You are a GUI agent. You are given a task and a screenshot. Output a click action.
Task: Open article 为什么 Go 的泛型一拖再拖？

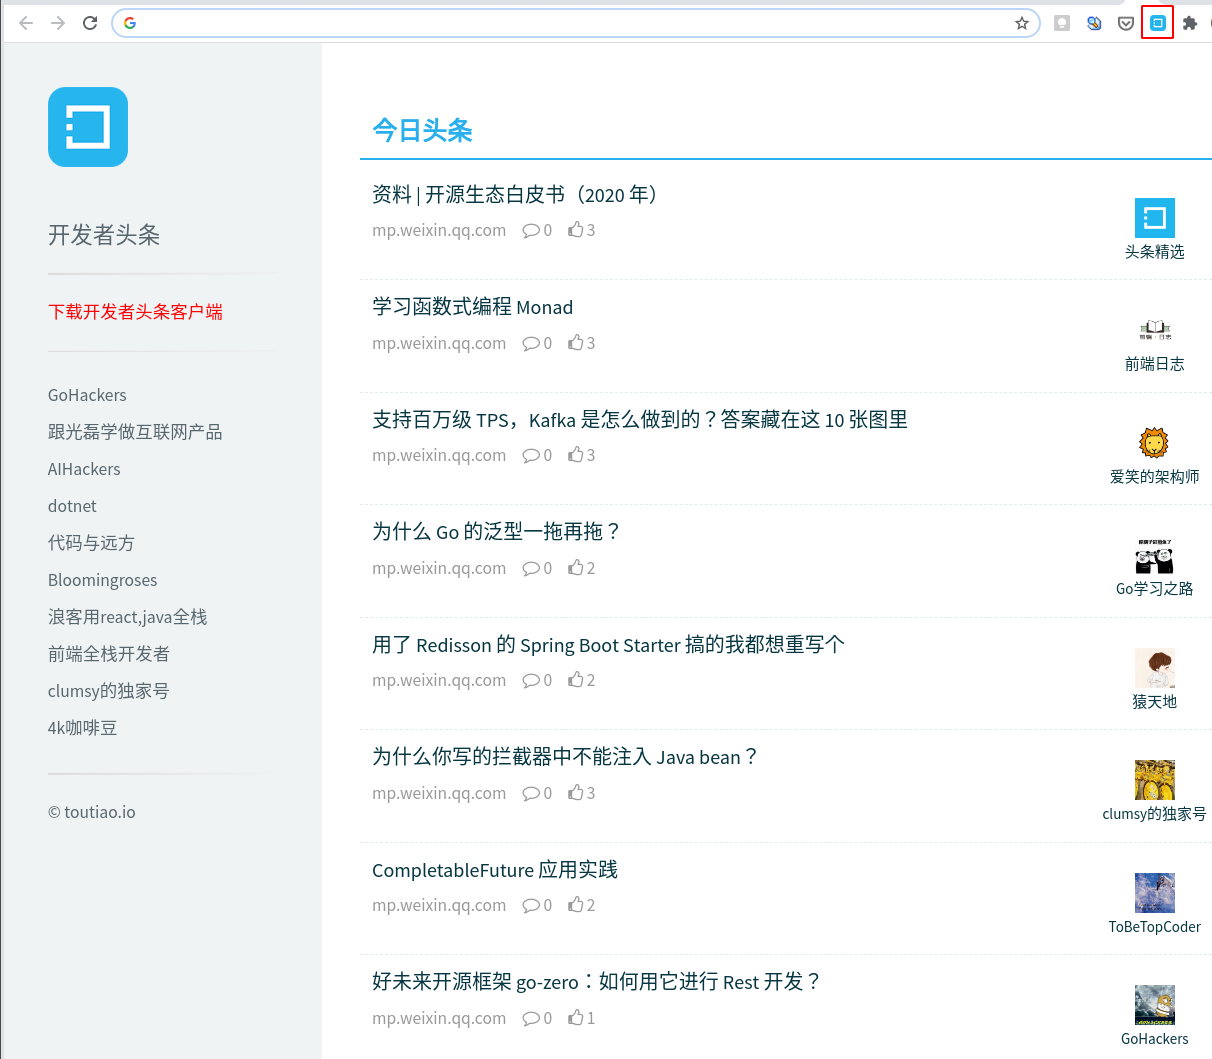click(x=497, y=532)
